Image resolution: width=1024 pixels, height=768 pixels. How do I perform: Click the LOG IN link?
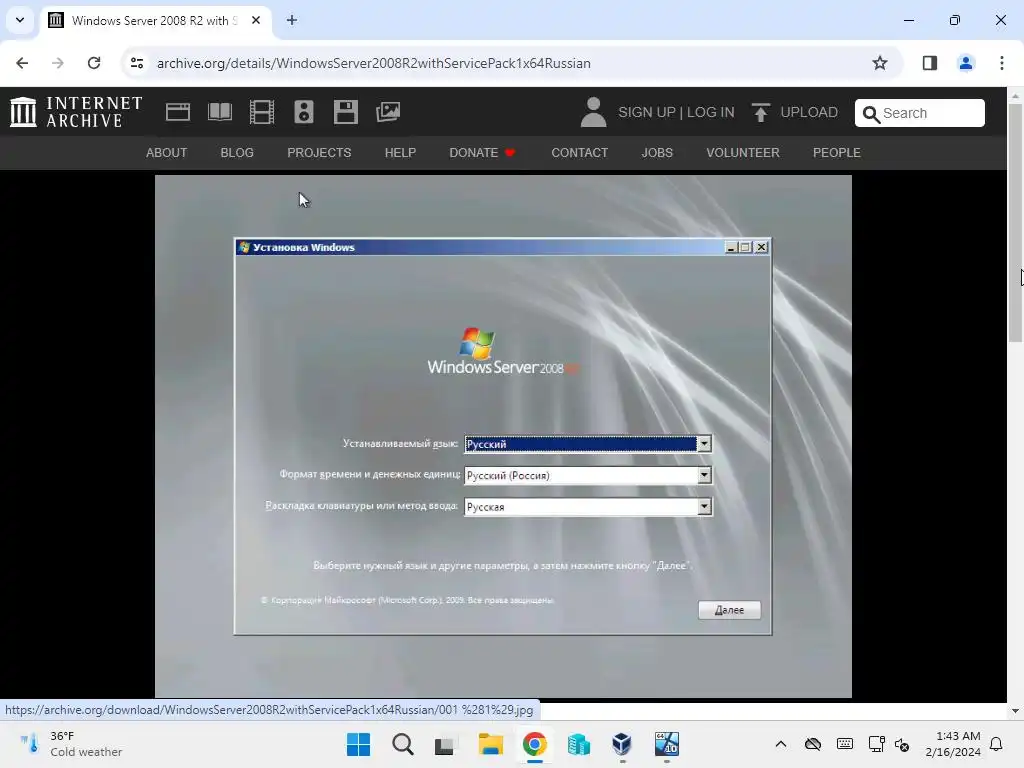[x=711, y=112]
